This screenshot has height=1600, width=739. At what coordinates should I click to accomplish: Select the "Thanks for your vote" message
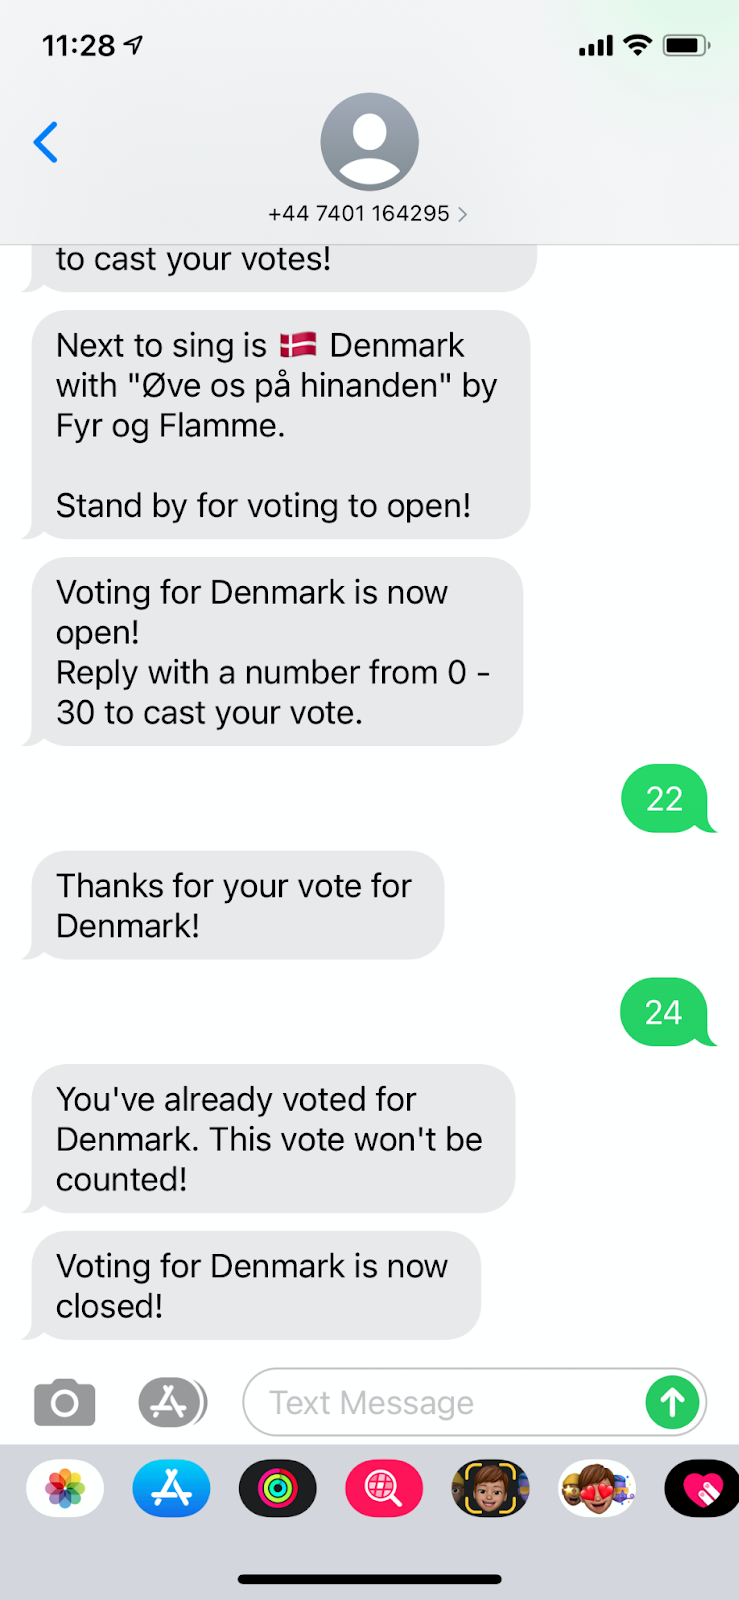pos(236,906)
